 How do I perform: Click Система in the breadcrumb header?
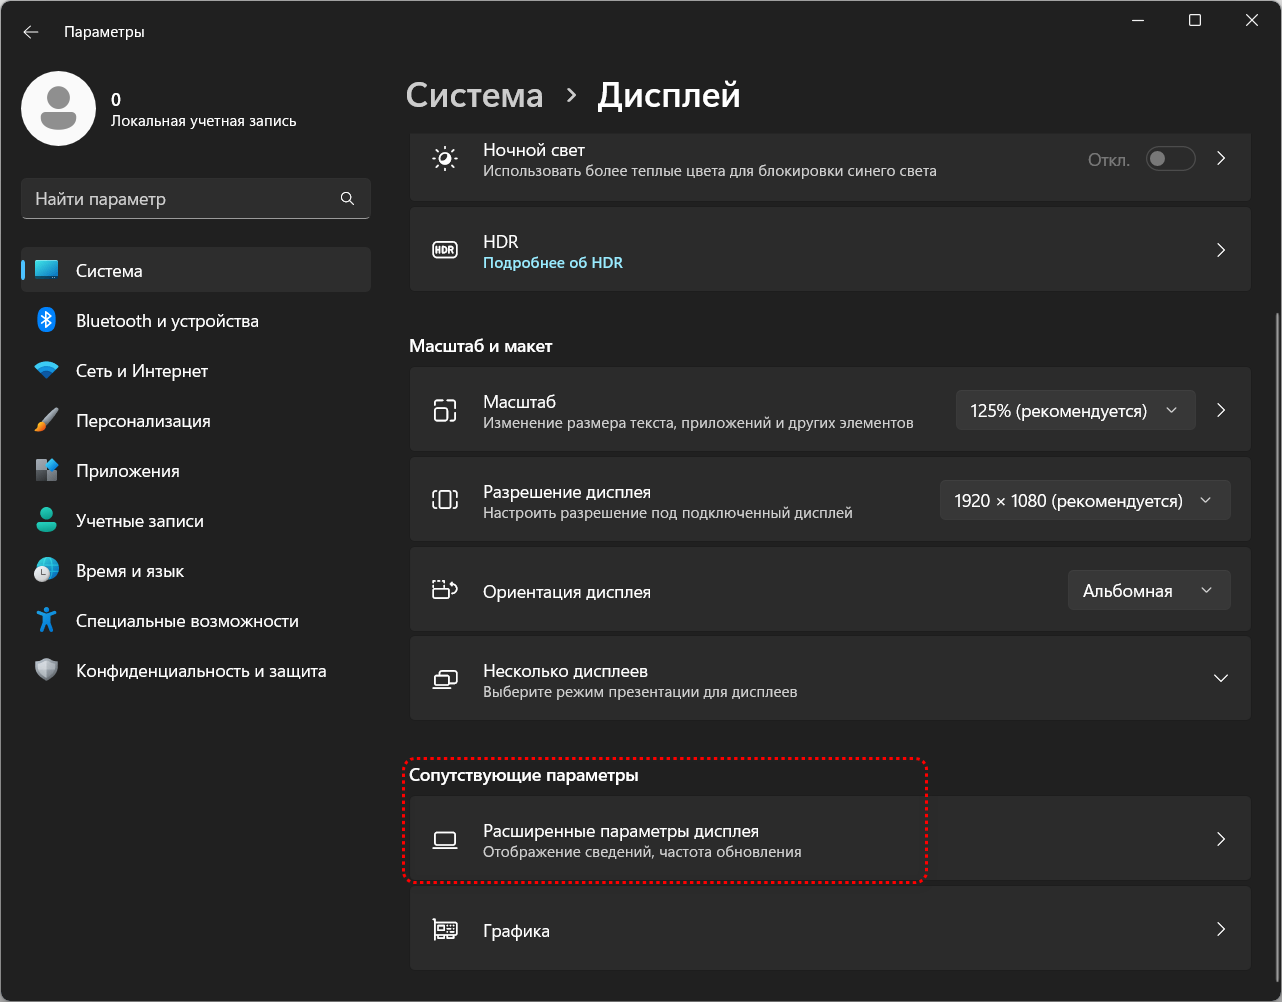click(x=474, y=96)
